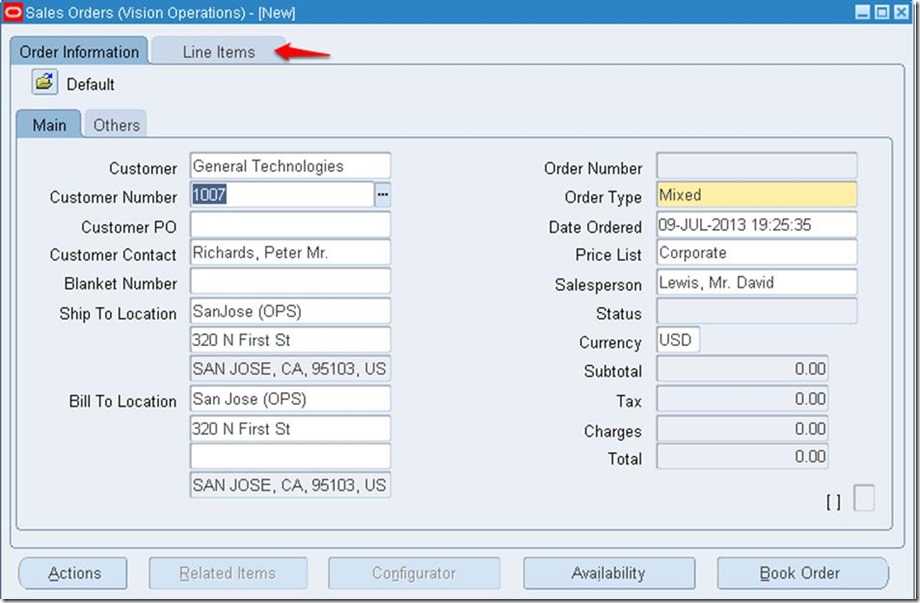Click the empty Bill To address line field
The image size is (920, 603).
click(290, 456)
